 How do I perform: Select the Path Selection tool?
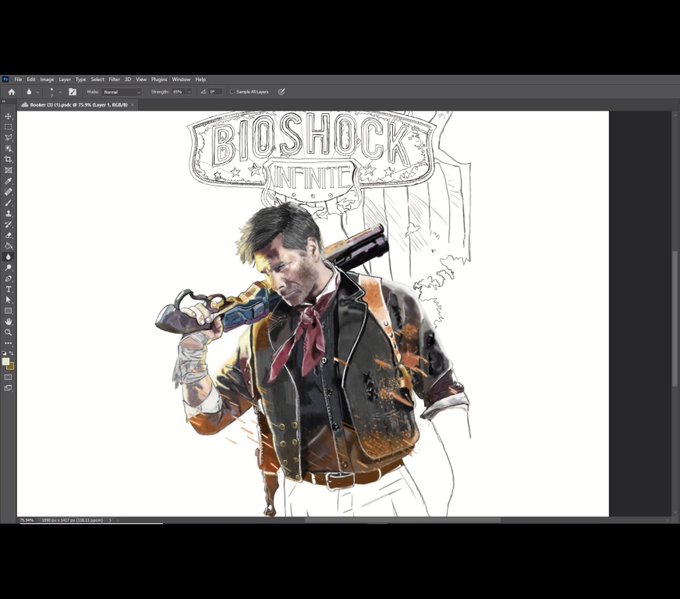tap(8, 300)
